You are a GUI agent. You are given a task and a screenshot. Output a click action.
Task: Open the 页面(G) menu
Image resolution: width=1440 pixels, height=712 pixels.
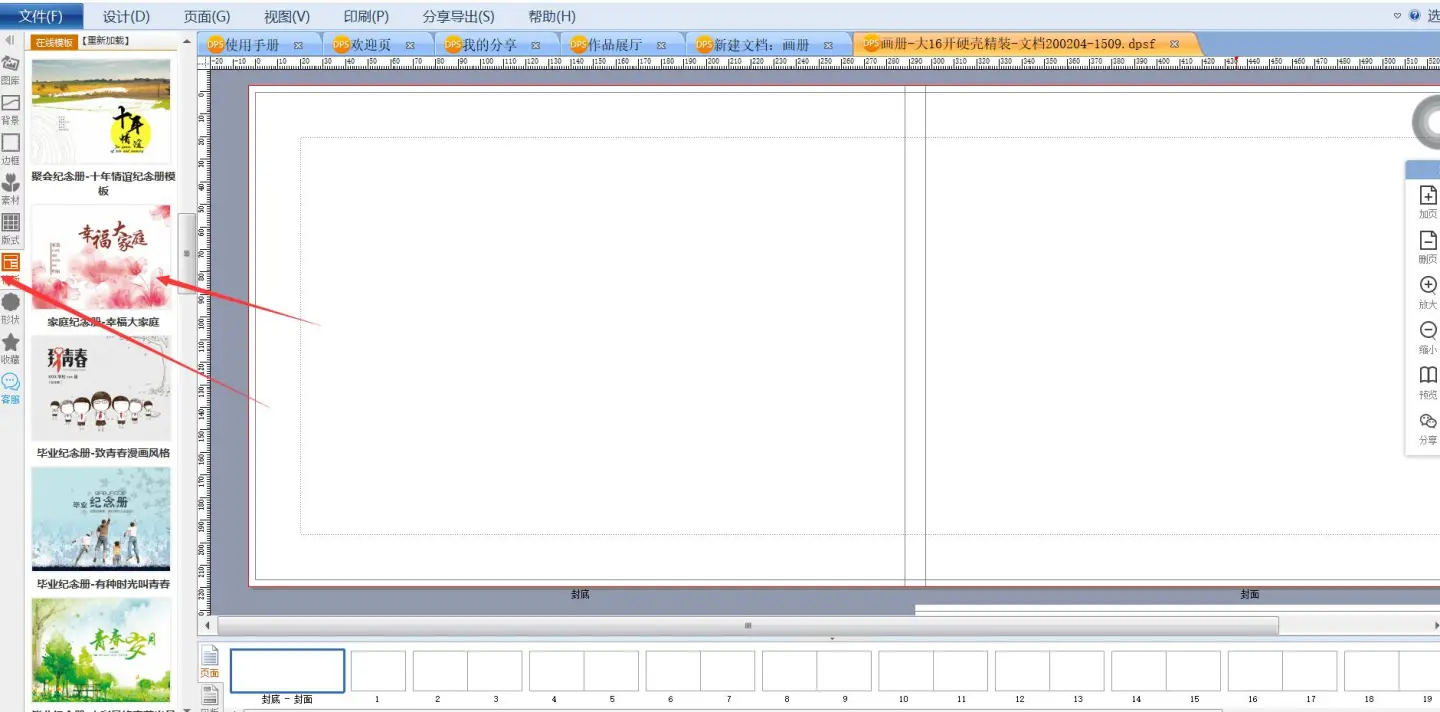coord(207,16)
